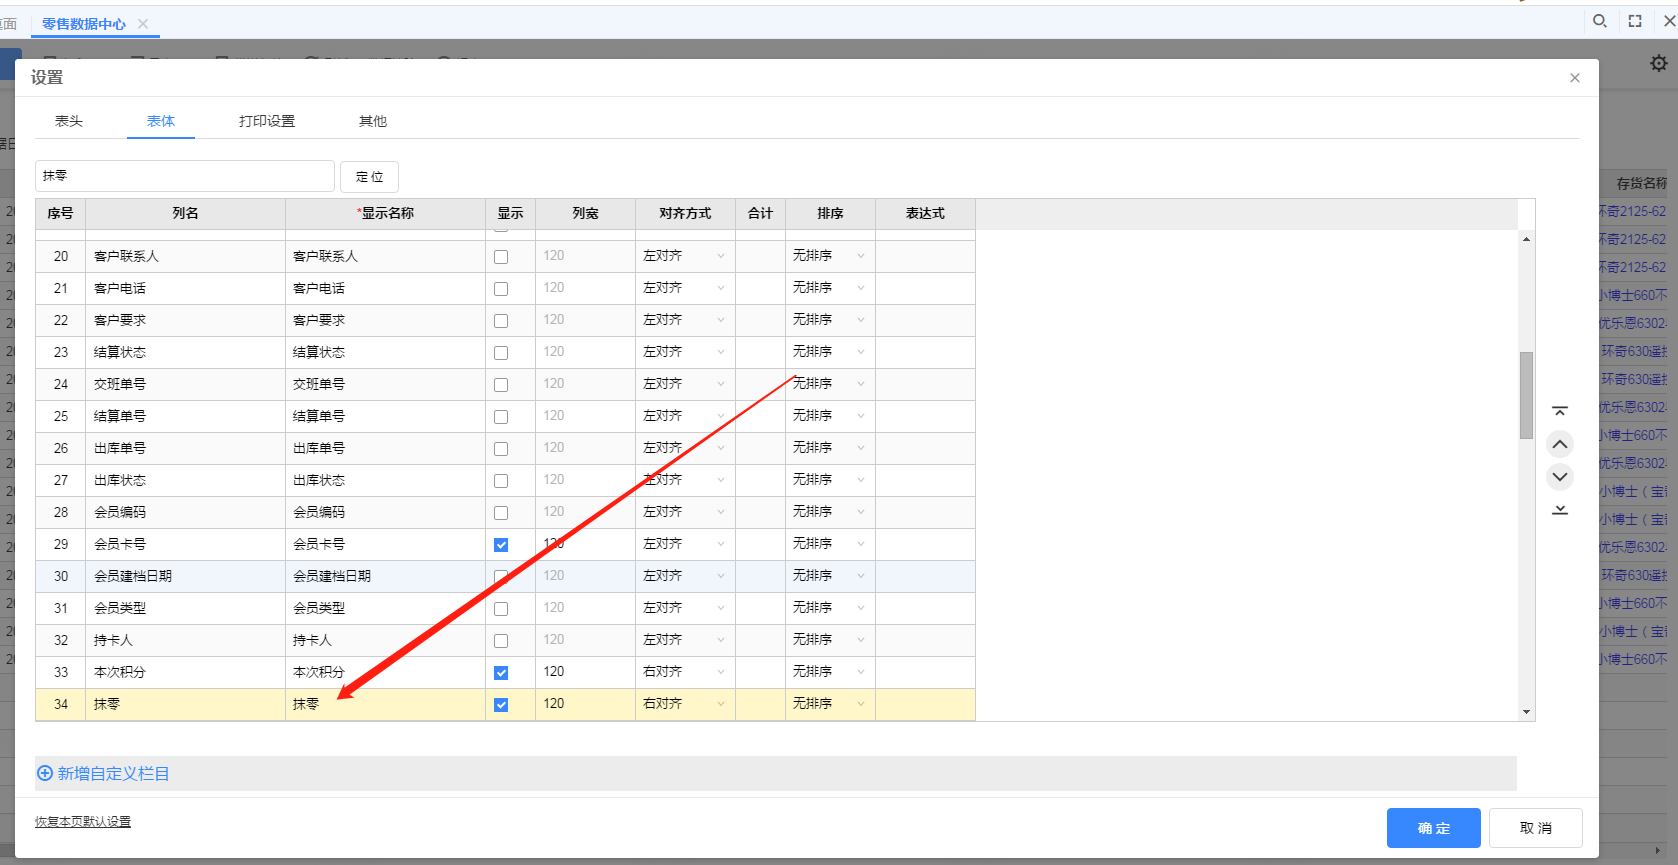Click the 列名 column header

(x=185, y=213)
